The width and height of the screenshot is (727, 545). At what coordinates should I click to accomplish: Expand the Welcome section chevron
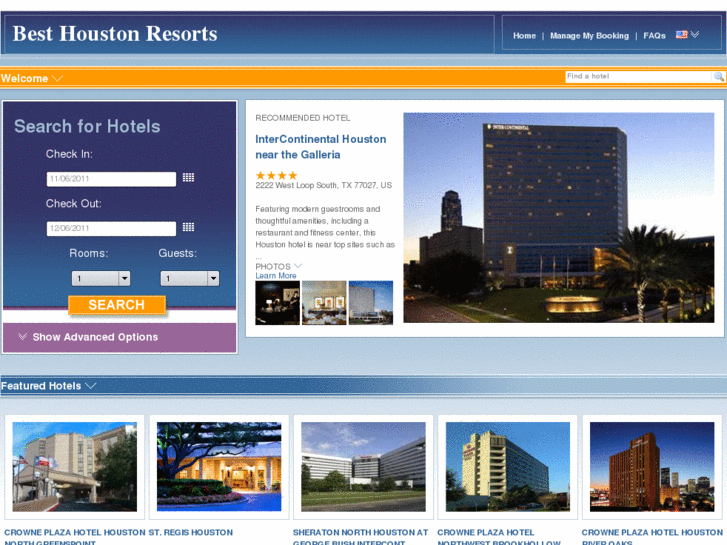[57, 78]
